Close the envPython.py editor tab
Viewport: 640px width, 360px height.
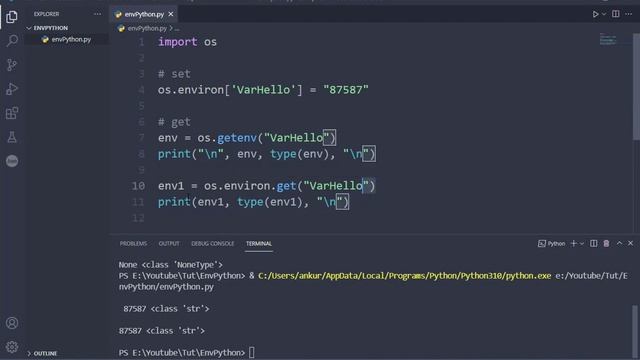point(171,14)
